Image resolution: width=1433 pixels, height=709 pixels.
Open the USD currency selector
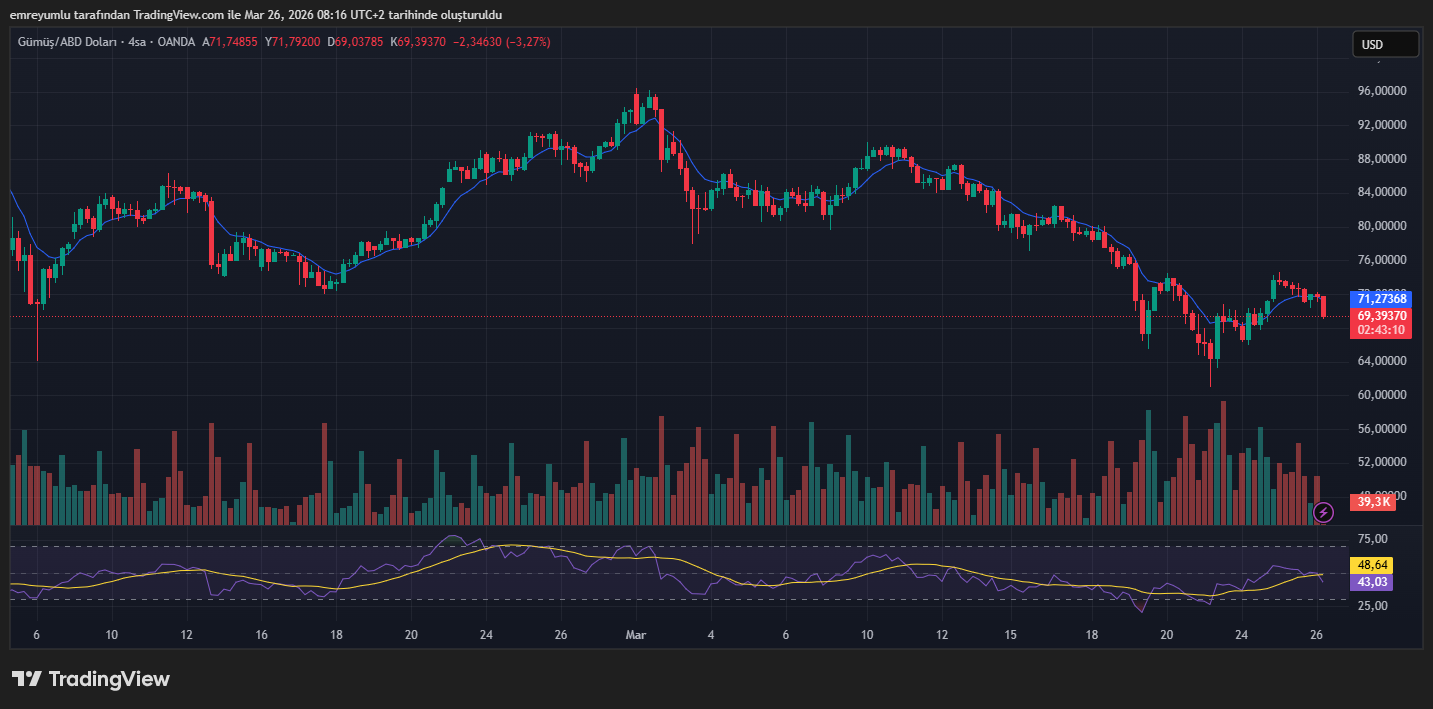pyautogui.click(x=1384, y=44)
